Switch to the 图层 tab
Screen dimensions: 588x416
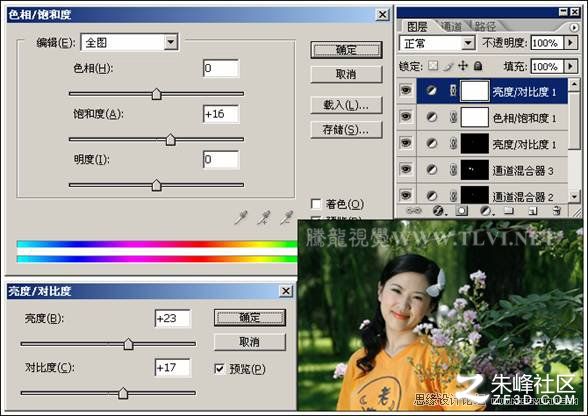pos(417,27)
